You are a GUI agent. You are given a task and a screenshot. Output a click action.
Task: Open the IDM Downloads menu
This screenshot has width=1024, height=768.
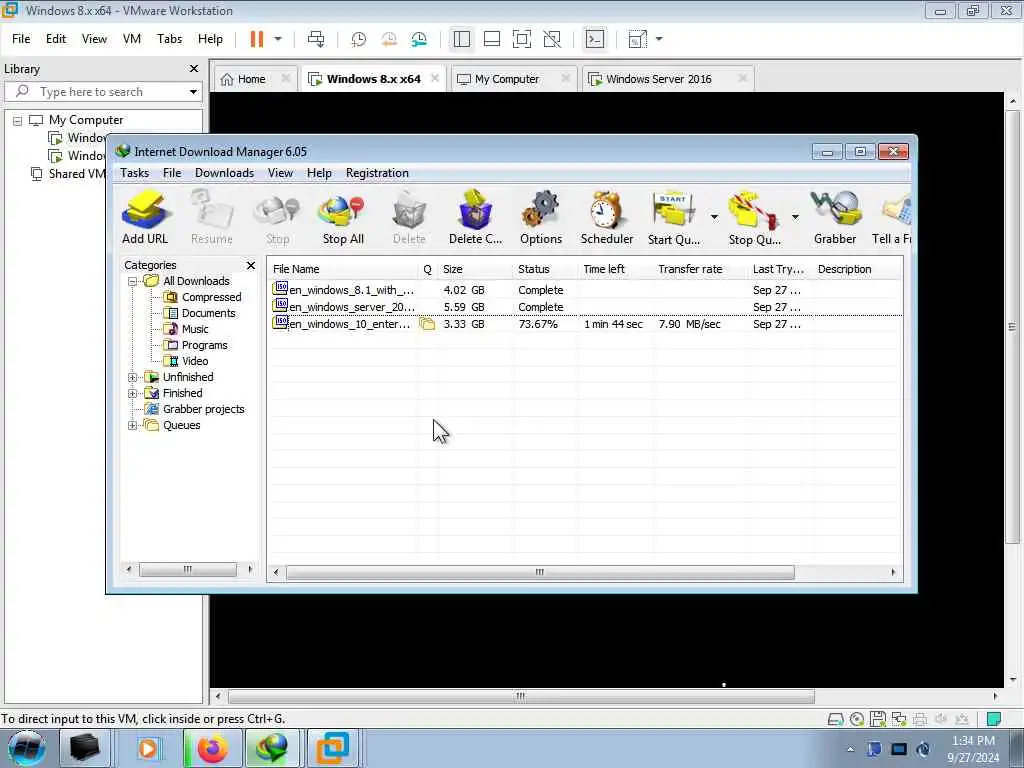pos(224,173)
